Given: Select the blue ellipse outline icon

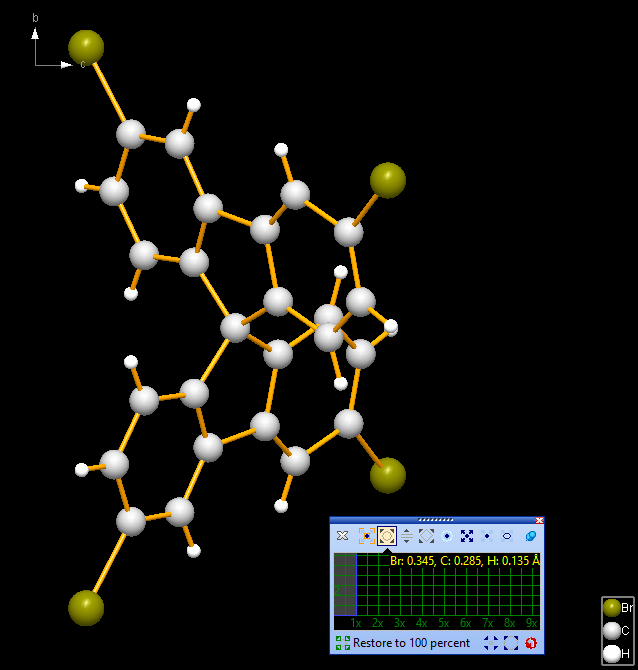Looking at the screenshot, I should click(x=507, y=536).
